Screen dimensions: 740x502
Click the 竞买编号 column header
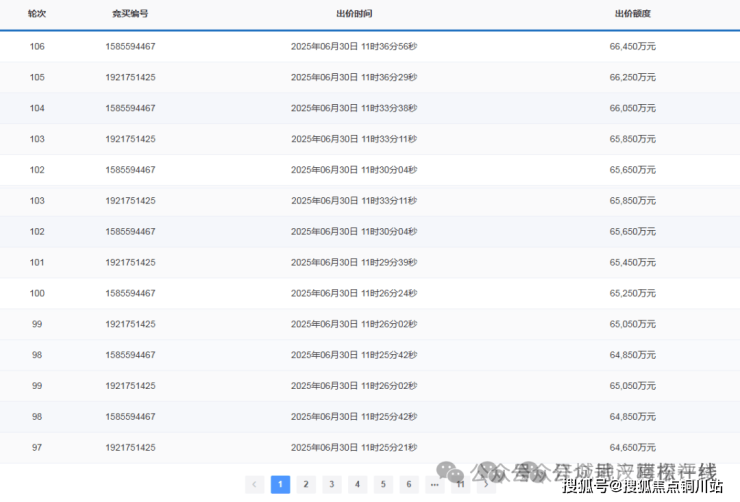point(130,15)
